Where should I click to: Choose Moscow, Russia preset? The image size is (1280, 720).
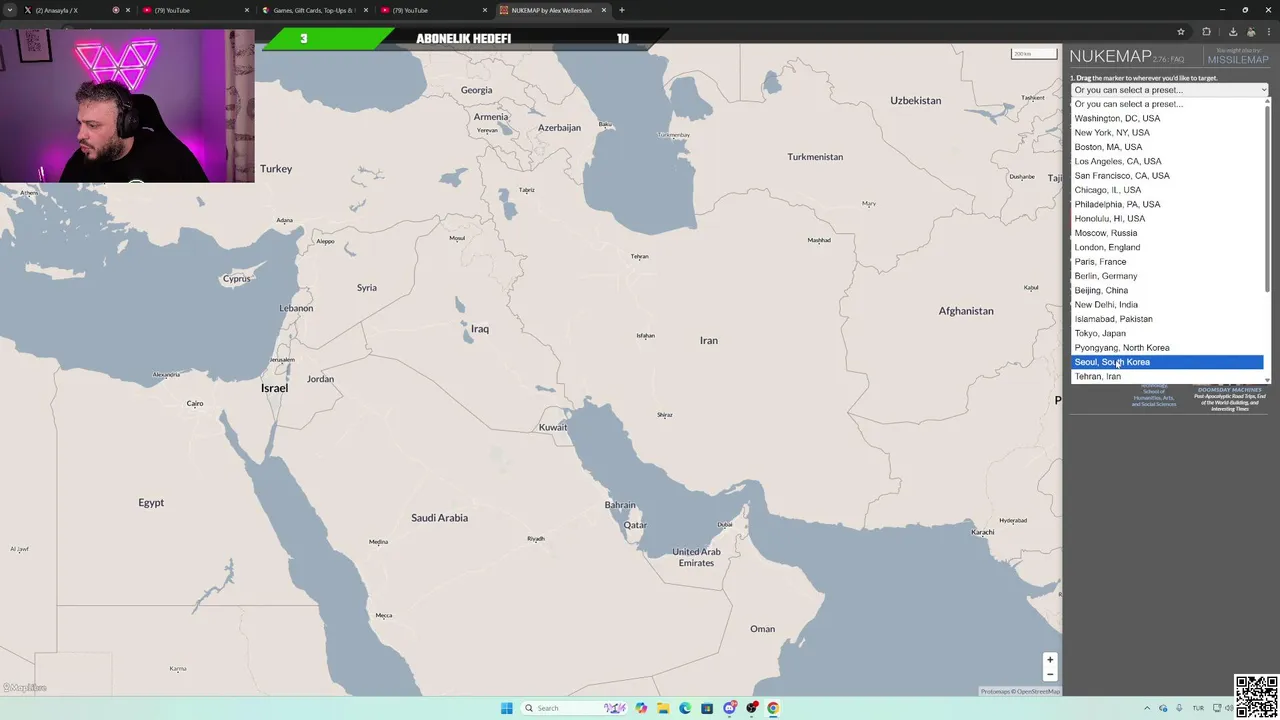pos(1167,233)
